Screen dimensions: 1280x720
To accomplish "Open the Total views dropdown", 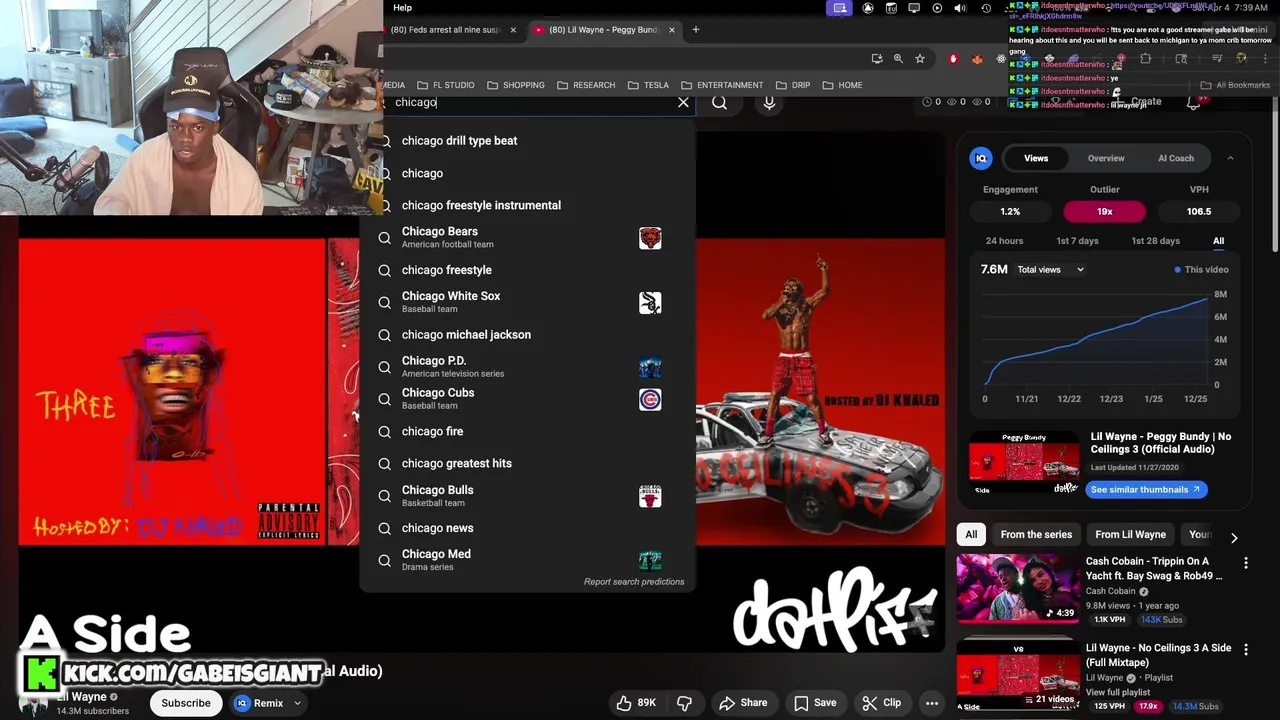I will (1050, 269).
